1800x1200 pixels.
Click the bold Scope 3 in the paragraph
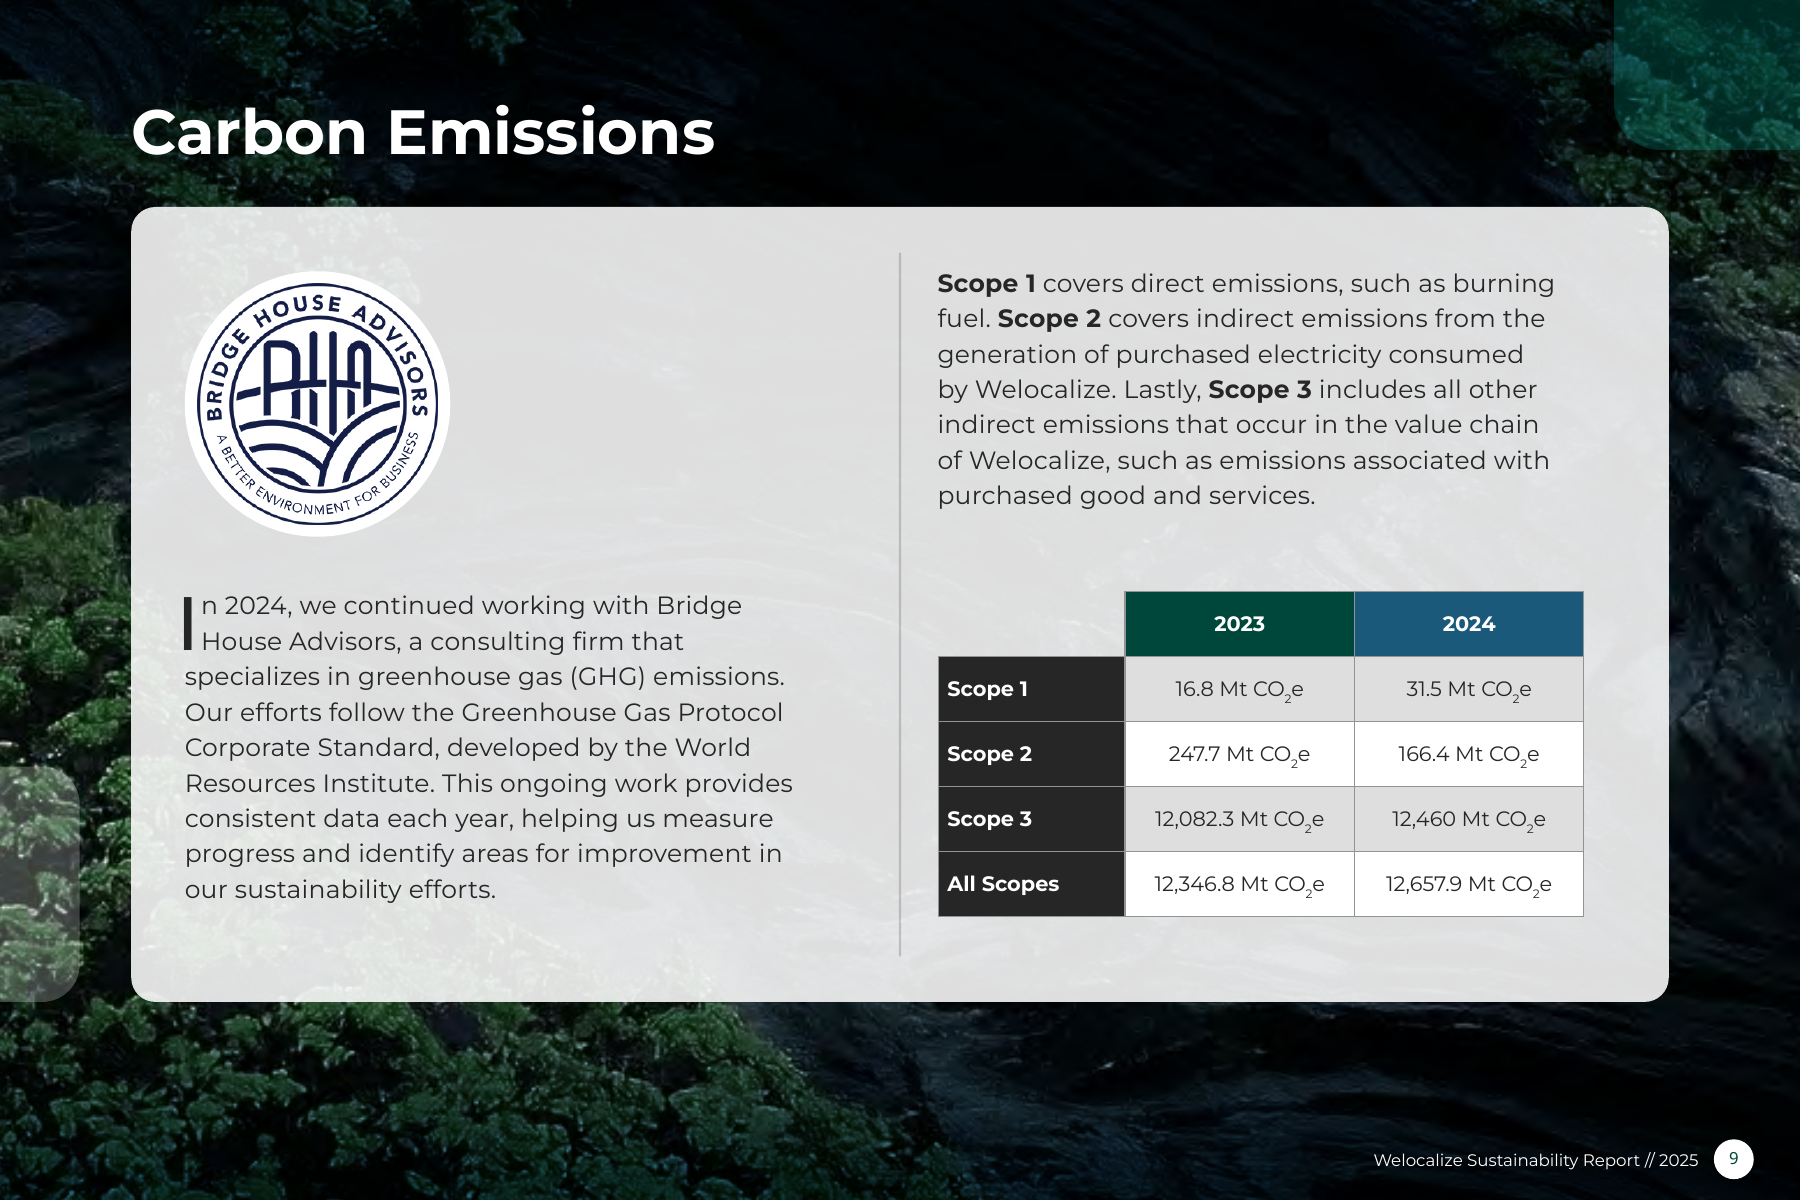tap(1259, 390)
